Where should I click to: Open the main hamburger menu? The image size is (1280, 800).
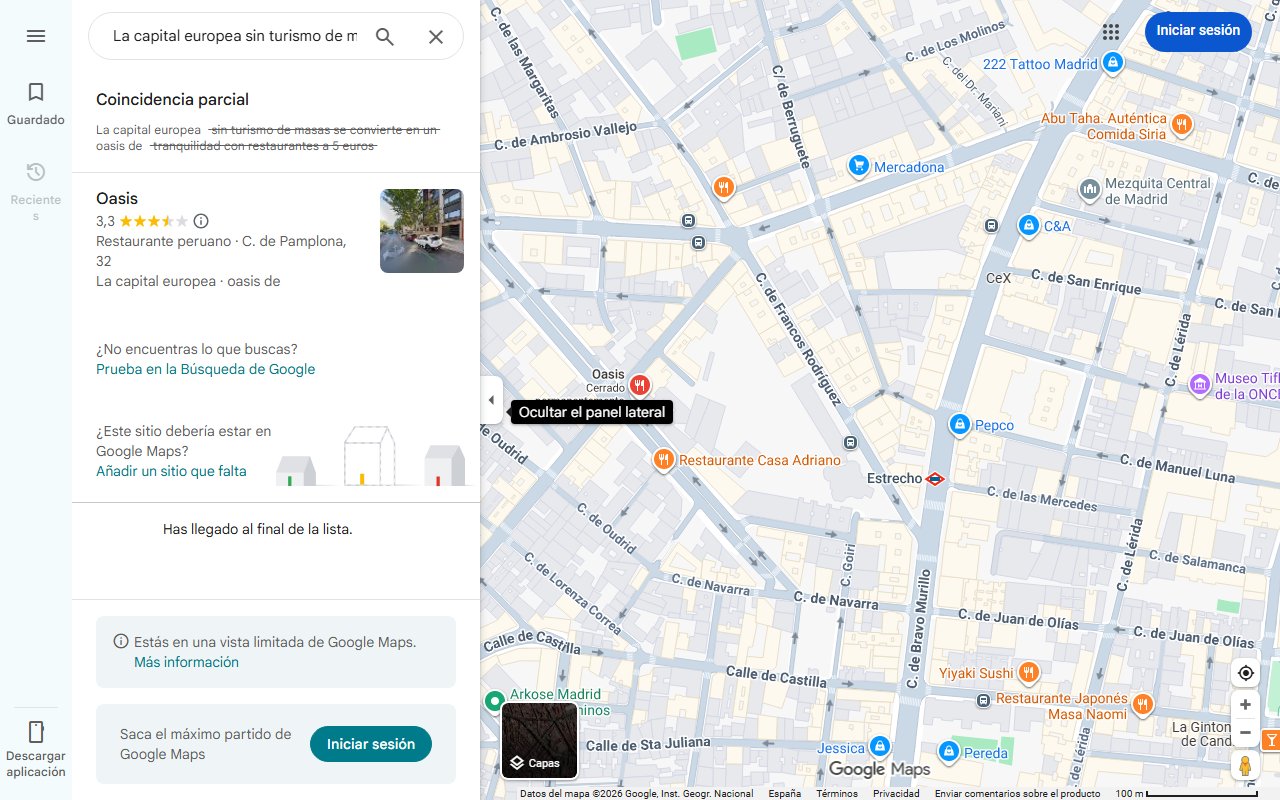point(36,36)
